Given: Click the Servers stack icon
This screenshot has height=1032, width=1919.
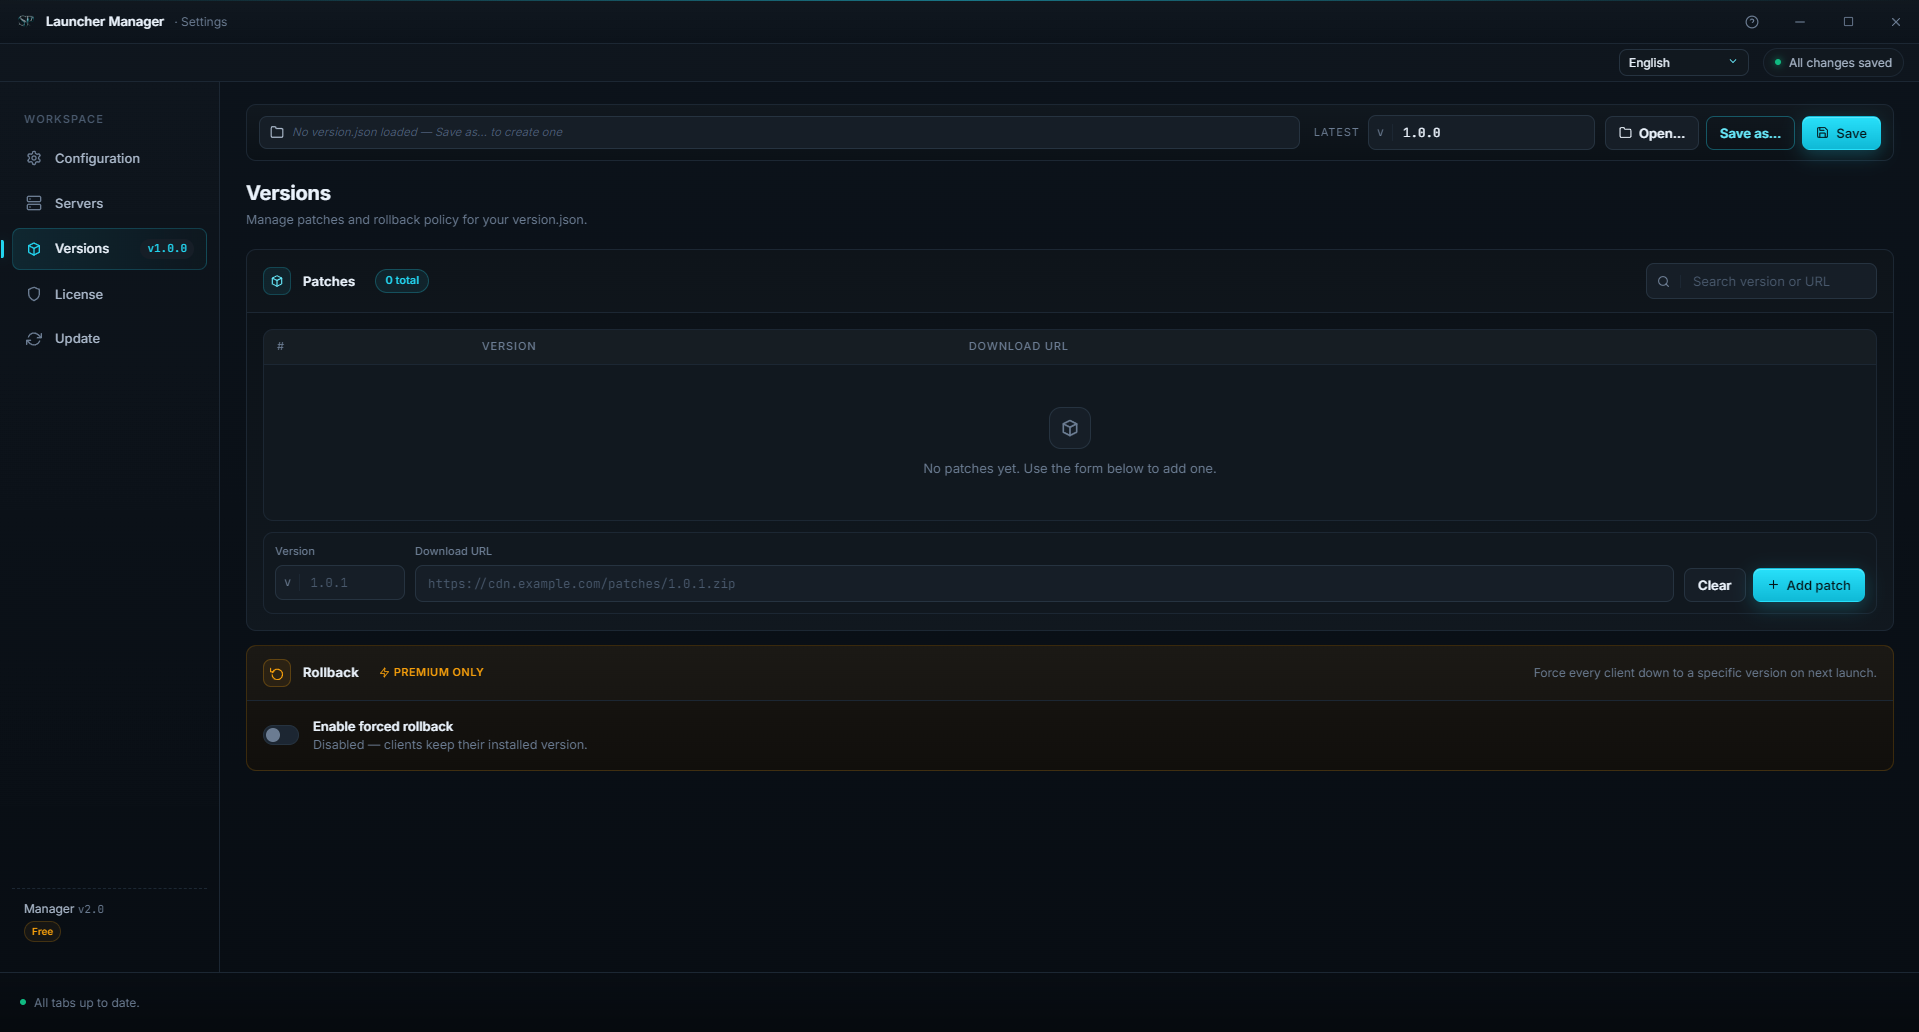Looking at the screenshot, I should click(34, 203).
